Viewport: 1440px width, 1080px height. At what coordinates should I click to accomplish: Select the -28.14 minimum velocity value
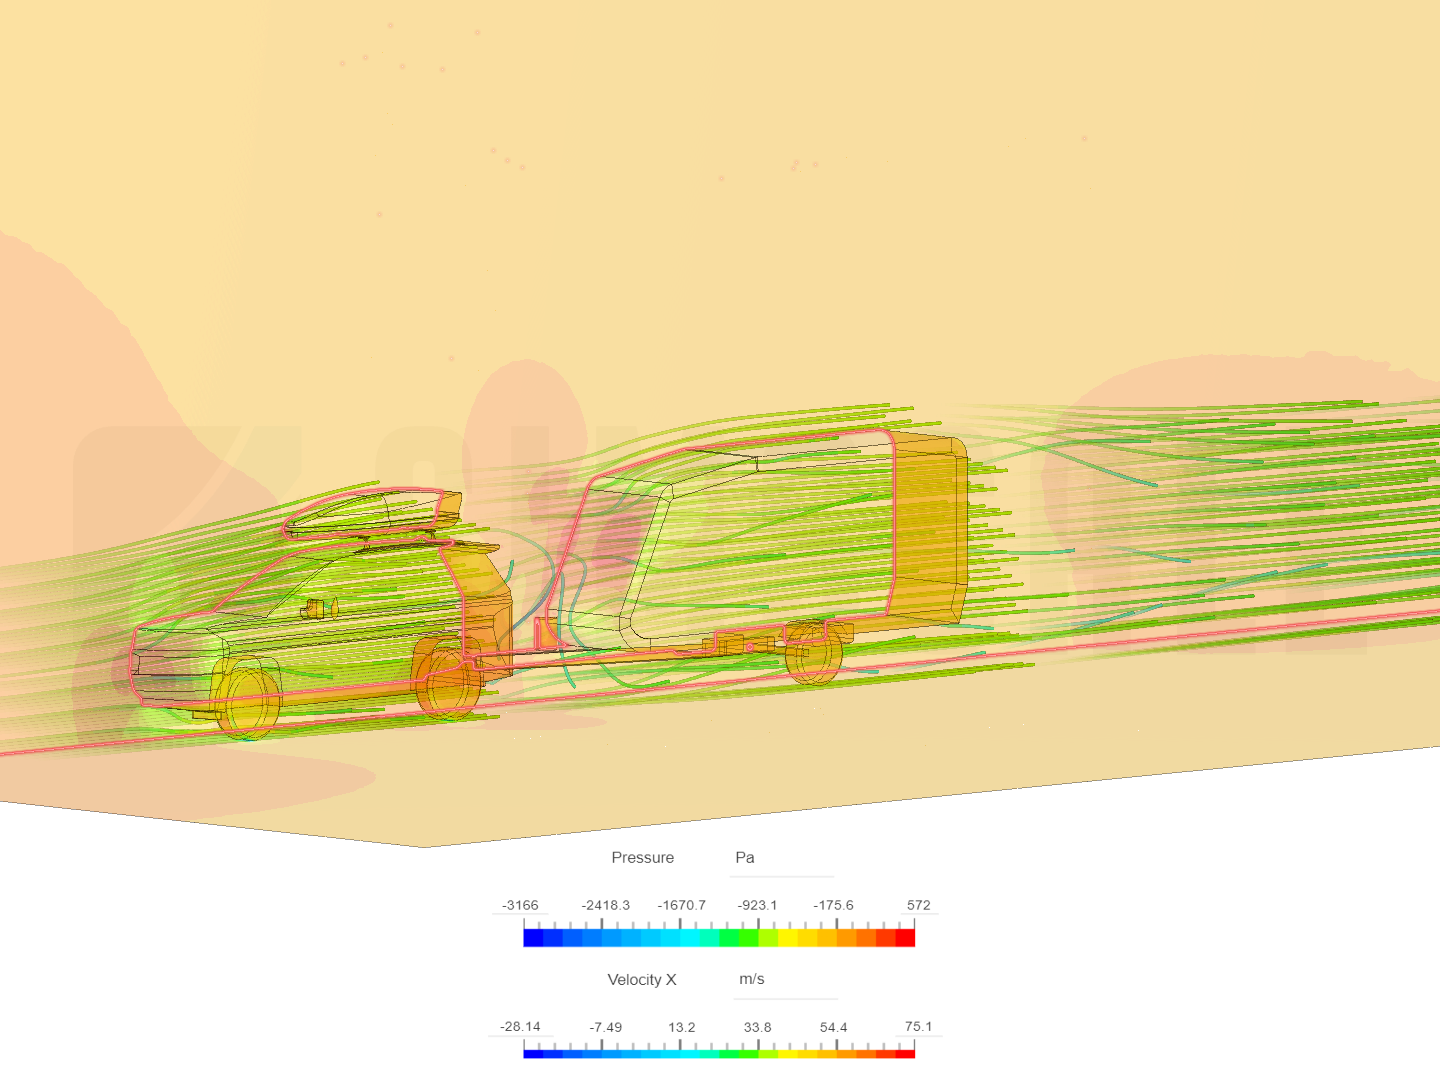coord(520,1027)
